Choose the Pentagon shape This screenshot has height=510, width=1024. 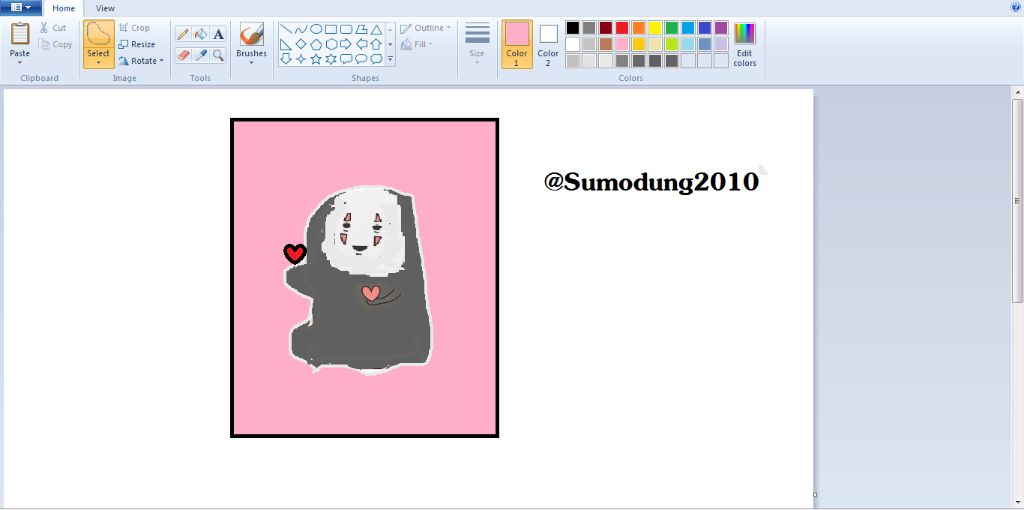coord(315,44)
